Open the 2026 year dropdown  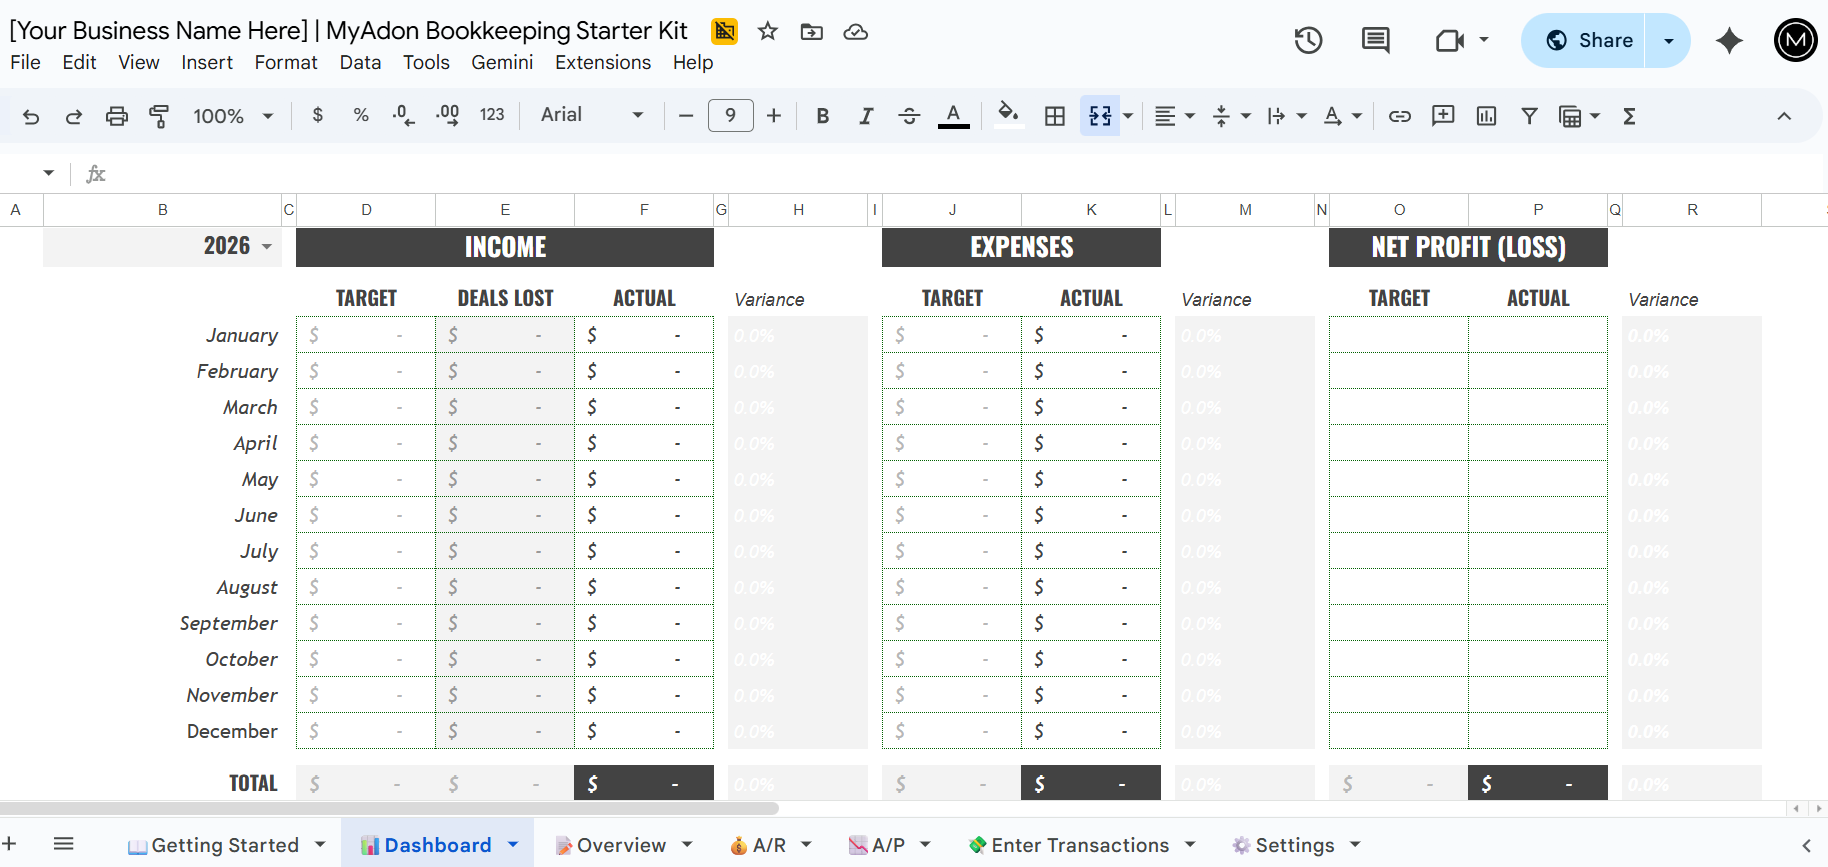click(267, 246)
